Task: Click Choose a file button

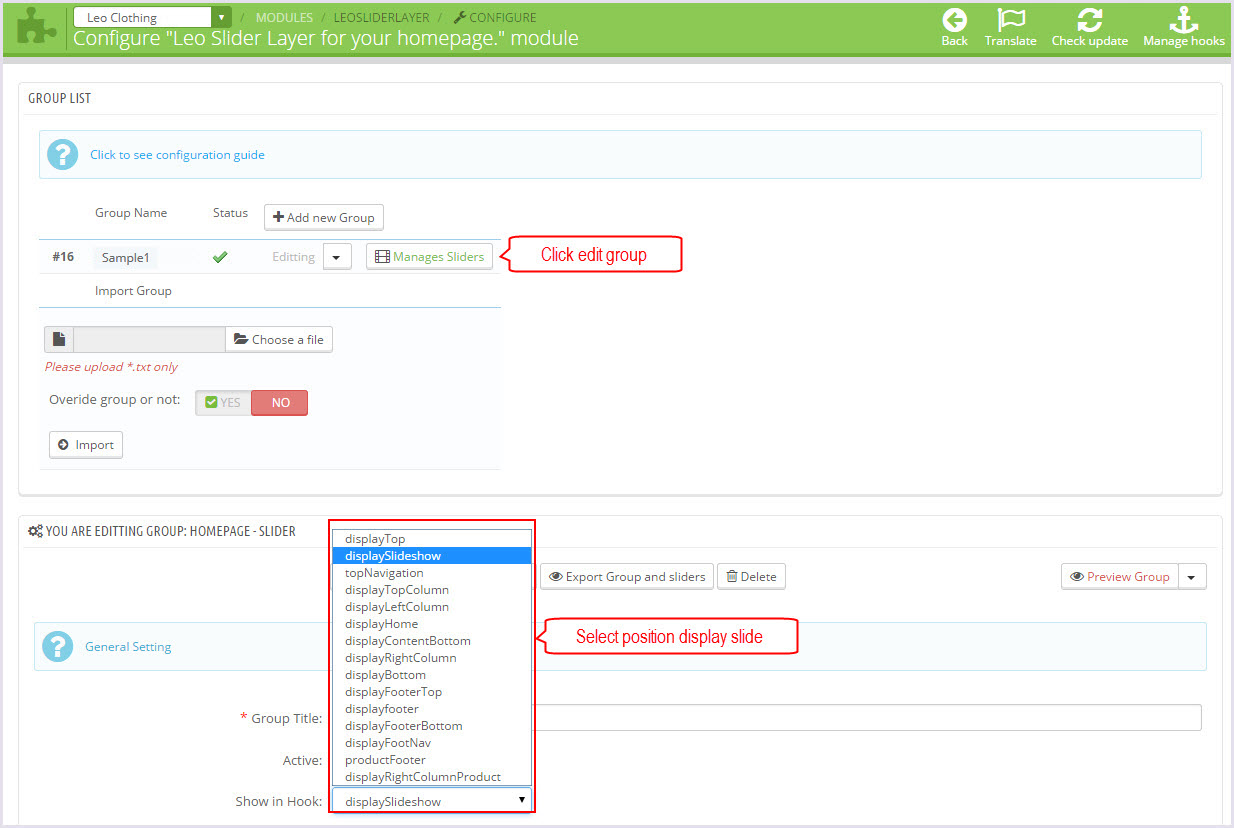Action: tap(279, 340)
